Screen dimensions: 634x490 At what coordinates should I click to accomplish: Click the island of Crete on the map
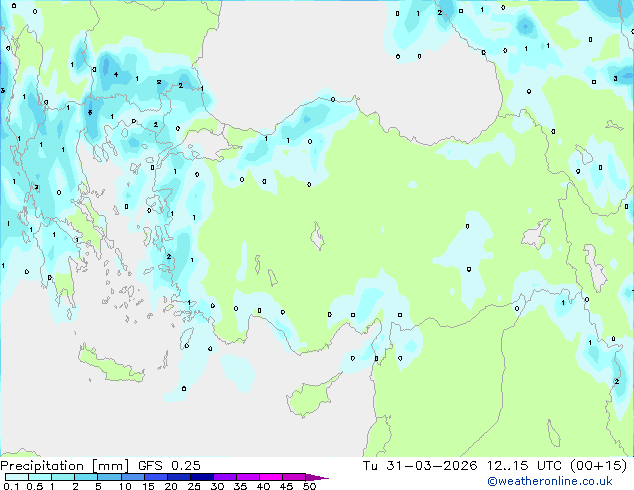point(111,365)
